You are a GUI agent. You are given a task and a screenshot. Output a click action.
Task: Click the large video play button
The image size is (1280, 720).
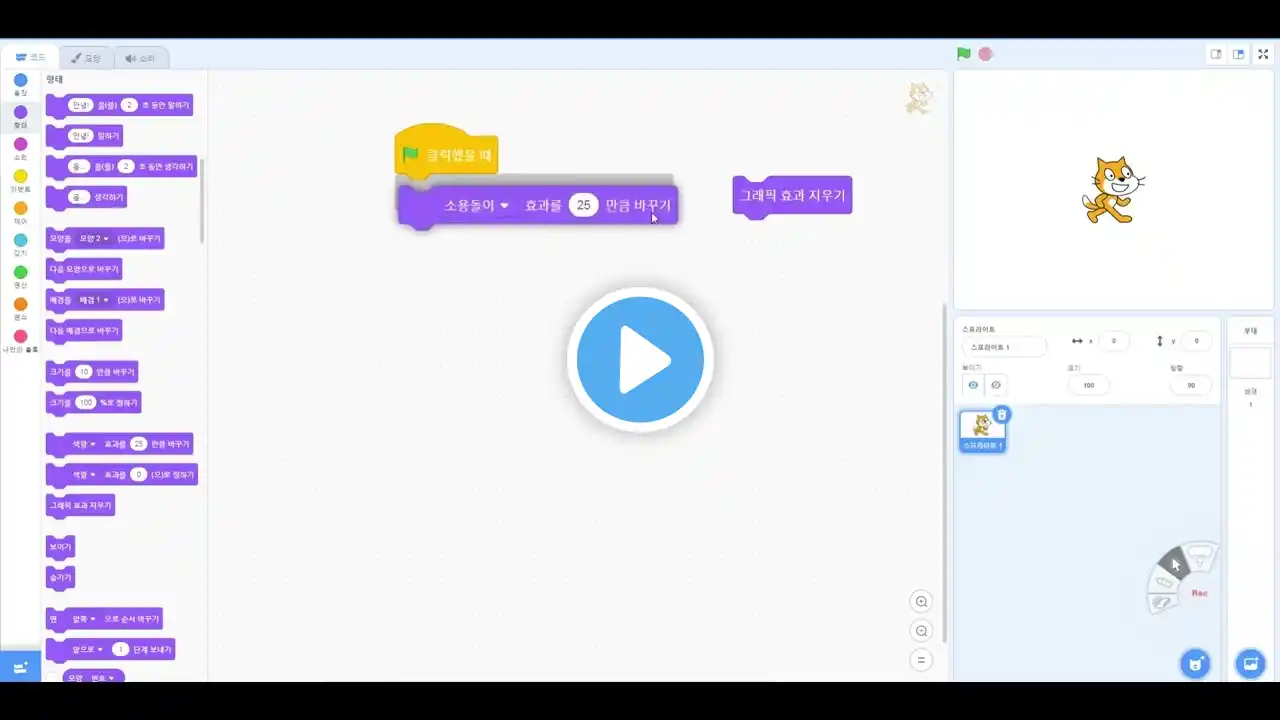pyautogui.click(x=640, y=360)
